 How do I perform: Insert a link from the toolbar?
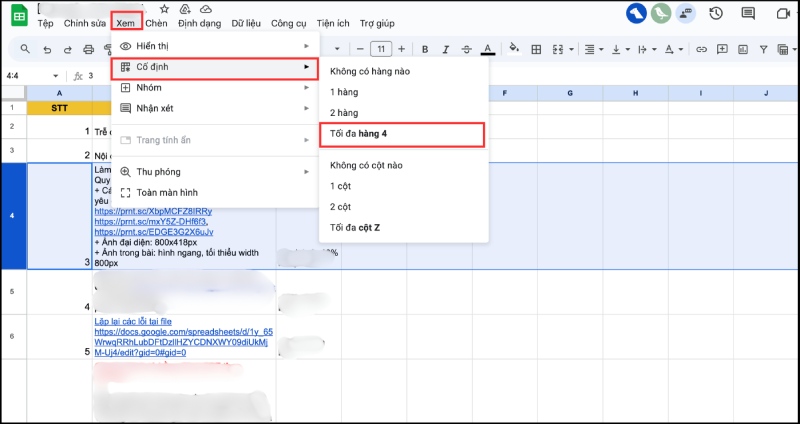click(702, 49)
